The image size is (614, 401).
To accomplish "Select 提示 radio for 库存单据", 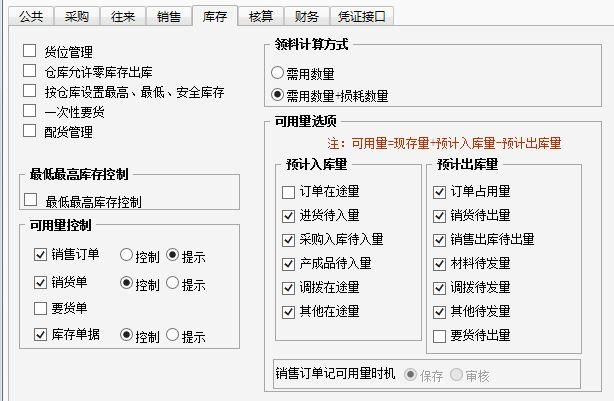I will click(x=172, y=335).
